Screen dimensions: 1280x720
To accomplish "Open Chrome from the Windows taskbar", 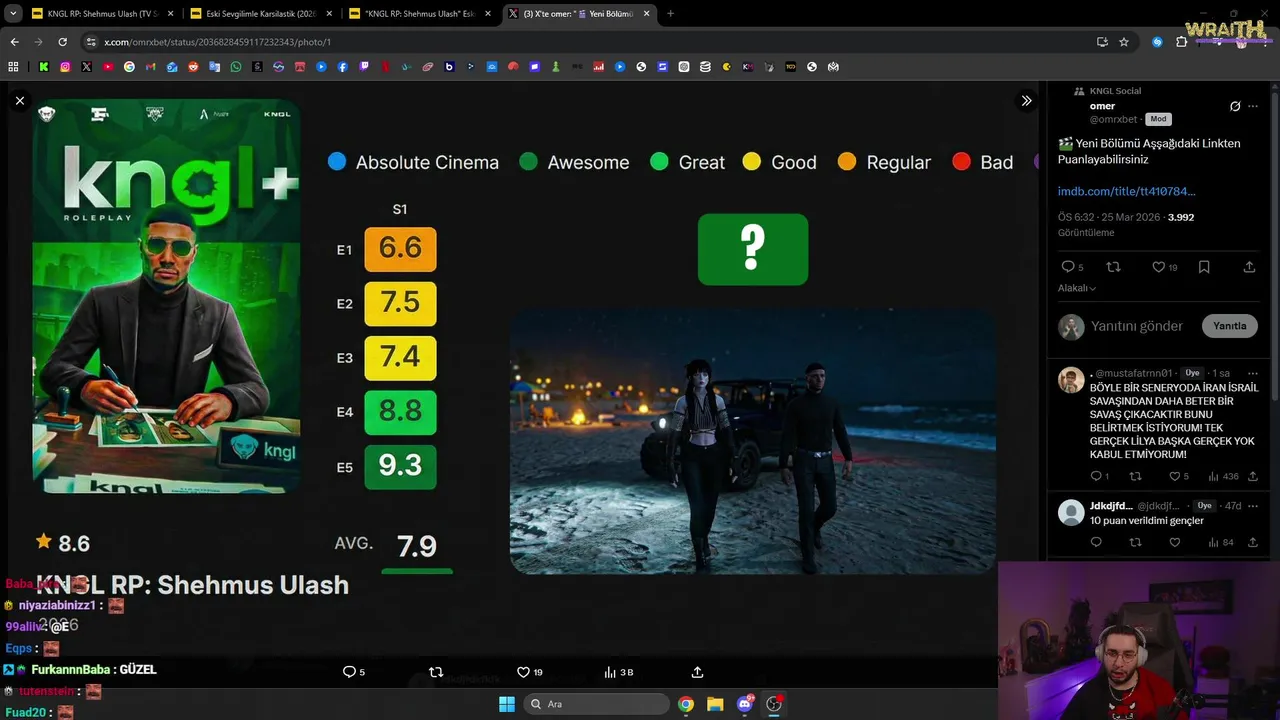I will (686, 704).
